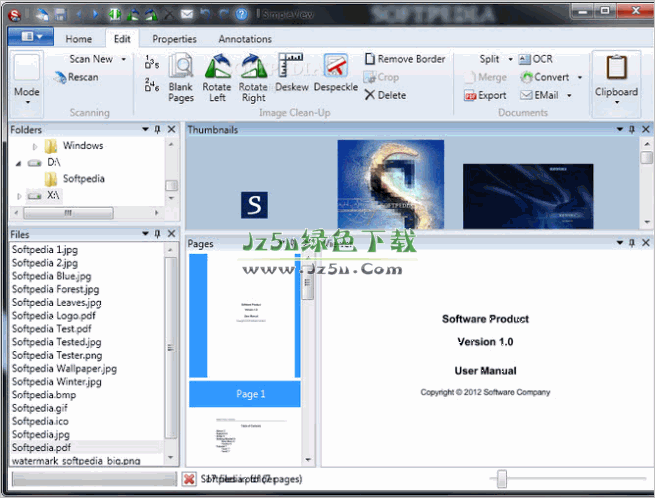Expand the Windows folder tree node

tap(35, 147)
